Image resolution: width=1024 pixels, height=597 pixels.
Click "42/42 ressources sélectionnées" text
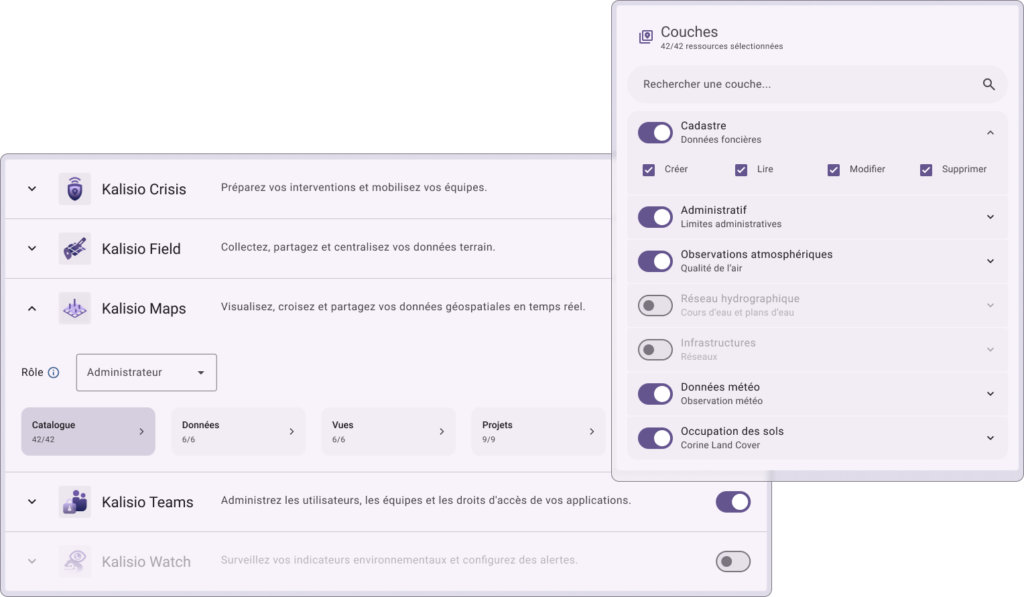coord(722,46)
